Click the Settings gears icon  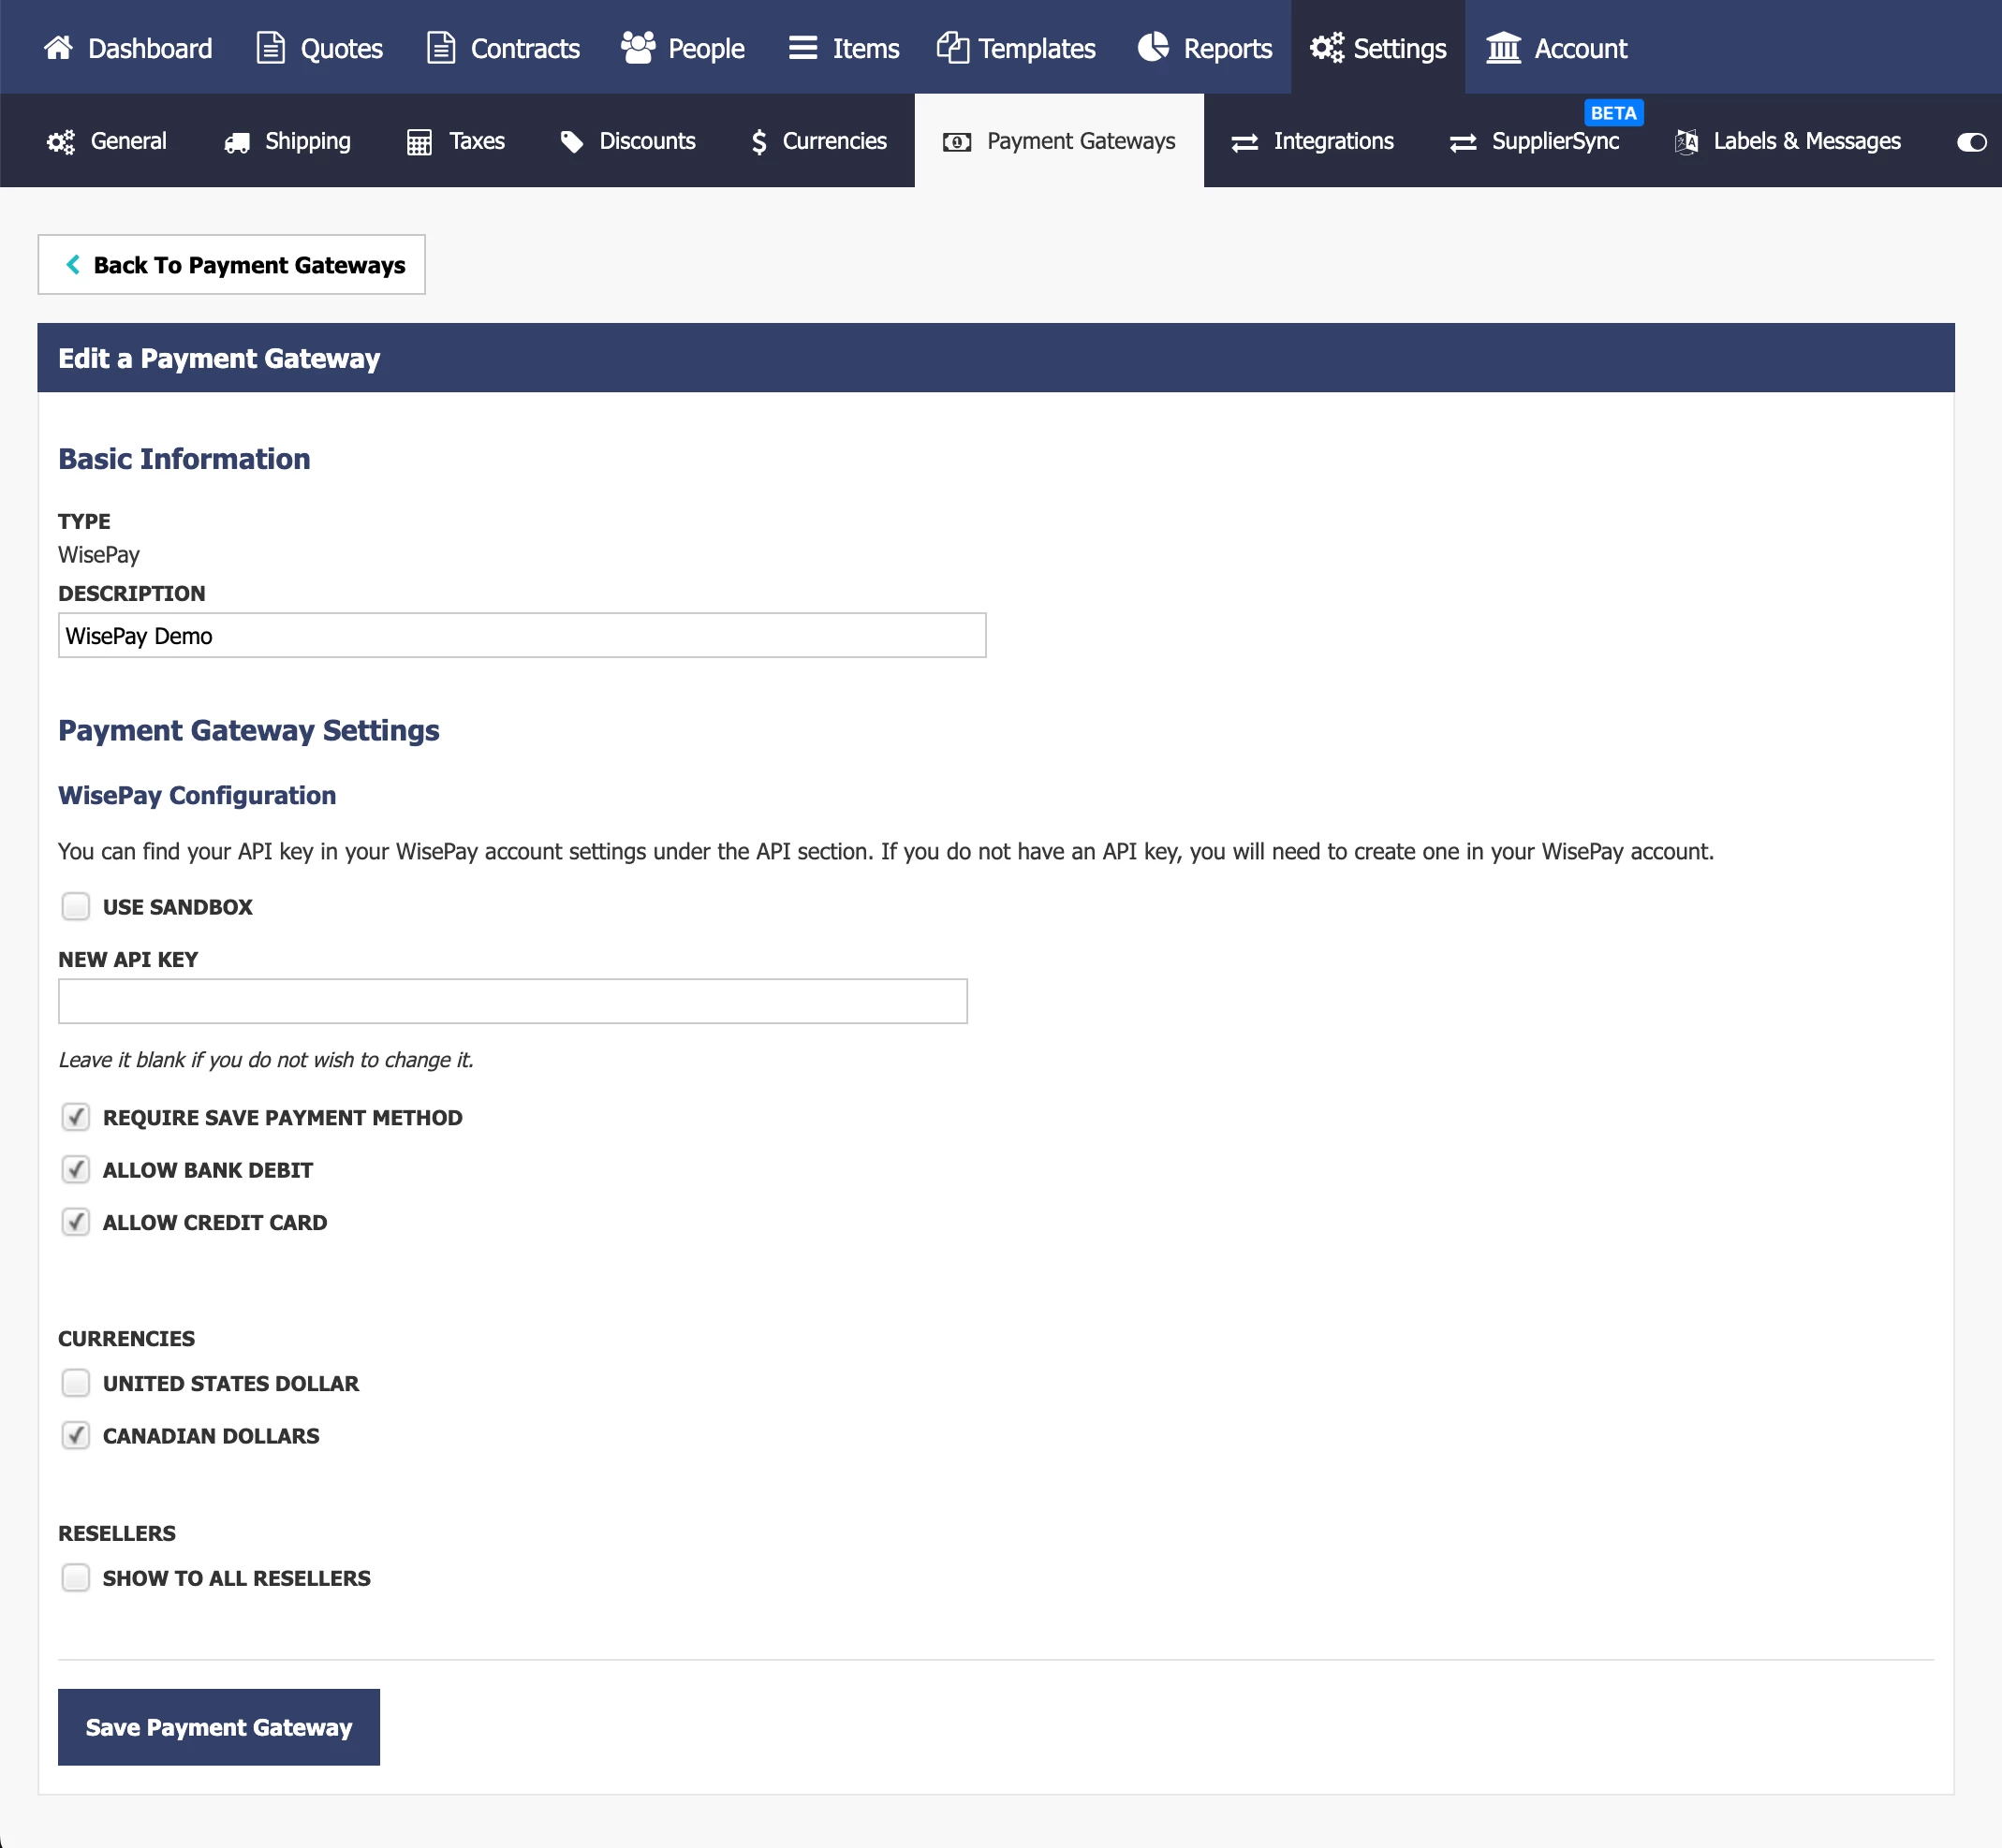(x=1327, y=47)
